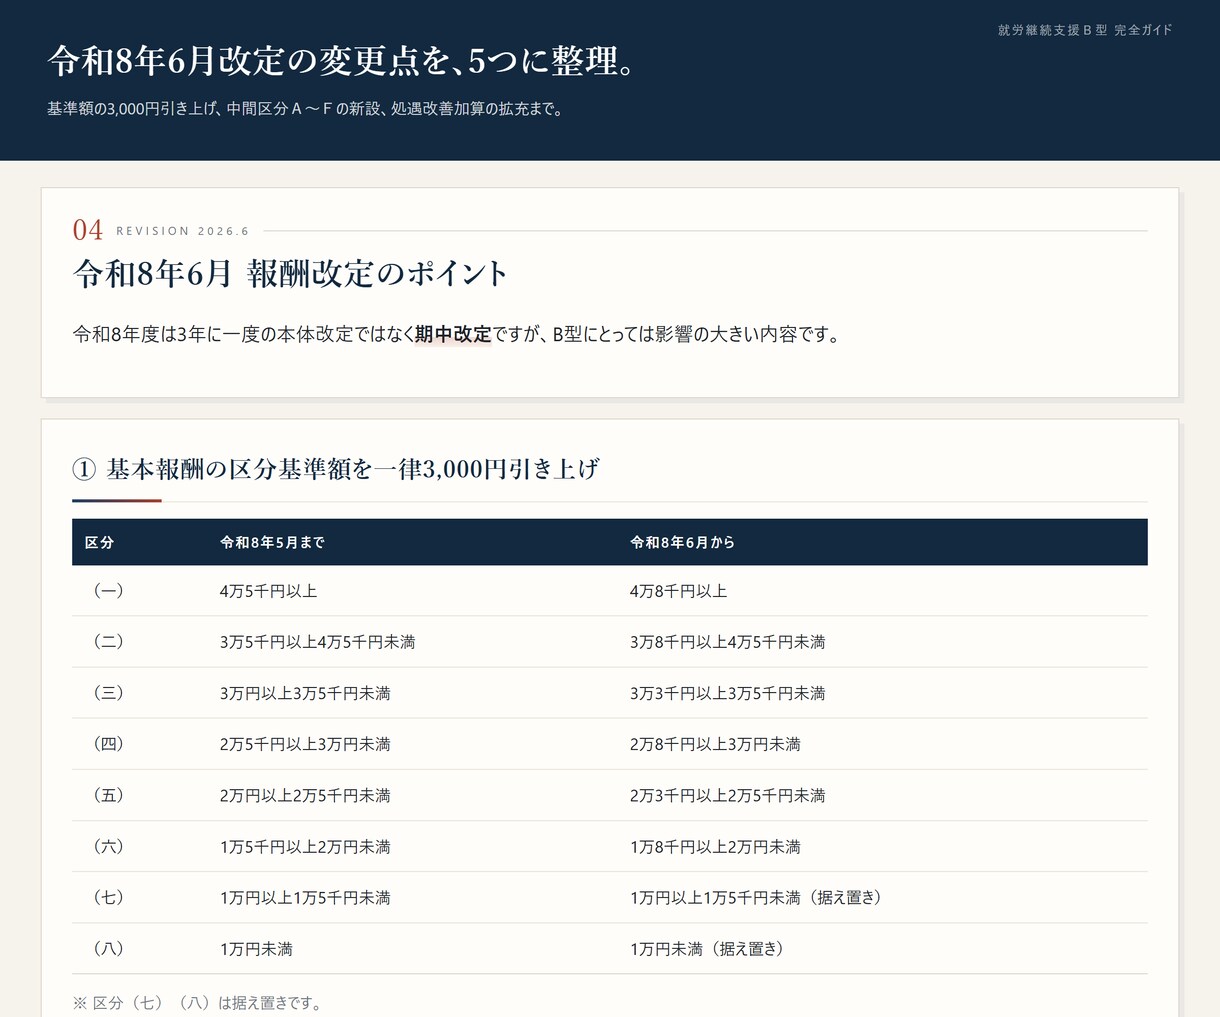Click the heading '① 基本報酬の区分基準額を一律3,000円引き上げ'
Screen dimensions: 1220x1017
(336, 469)
